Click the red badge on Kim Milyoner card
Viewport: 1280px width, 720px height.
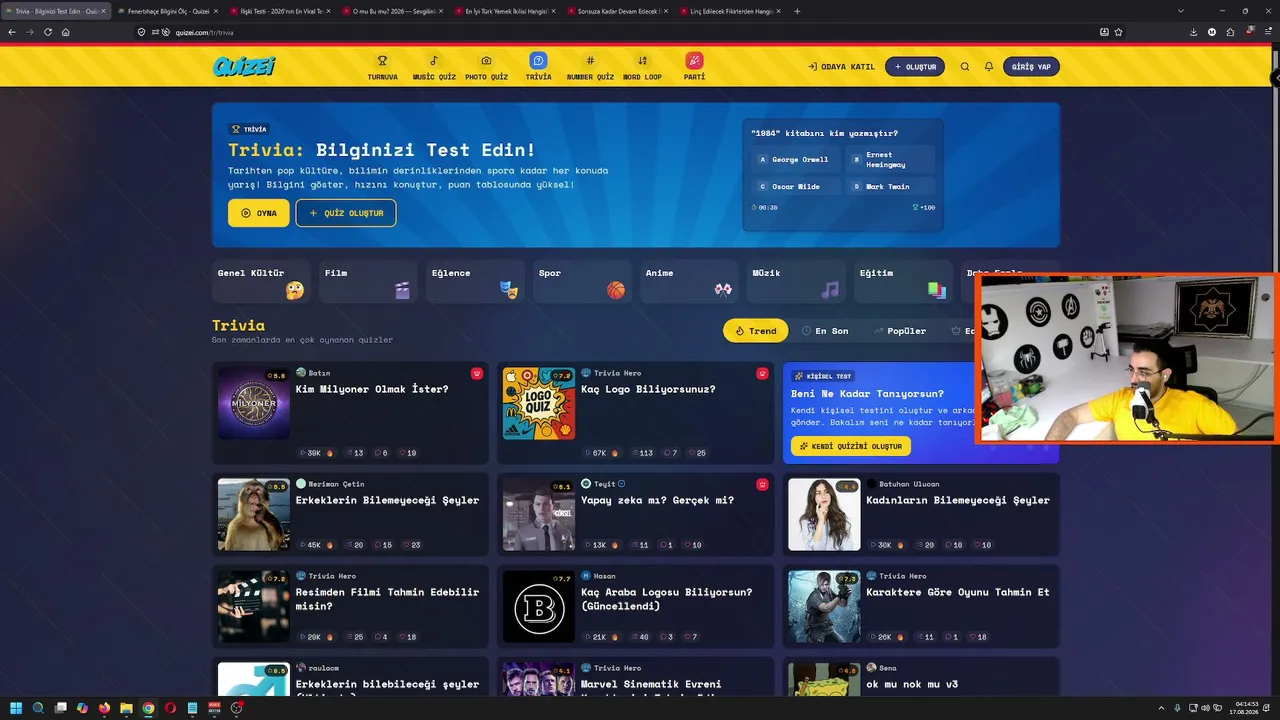coord(477,373)
